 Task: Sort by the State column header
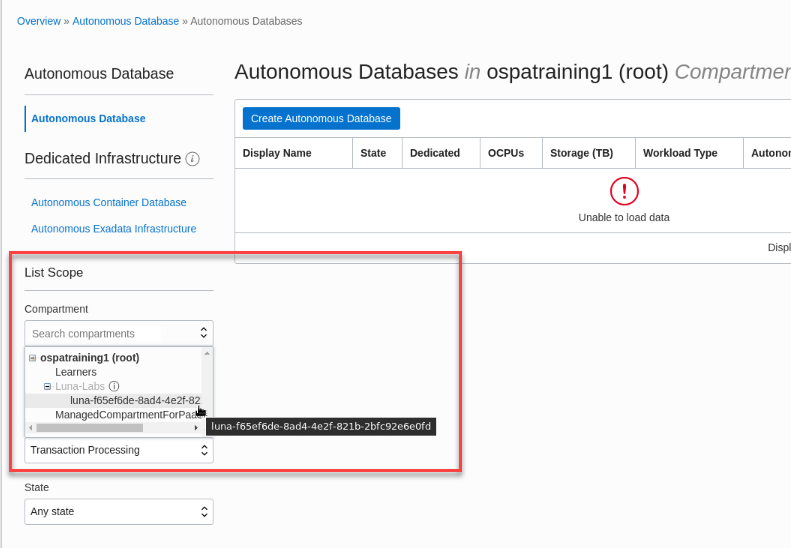373,153
